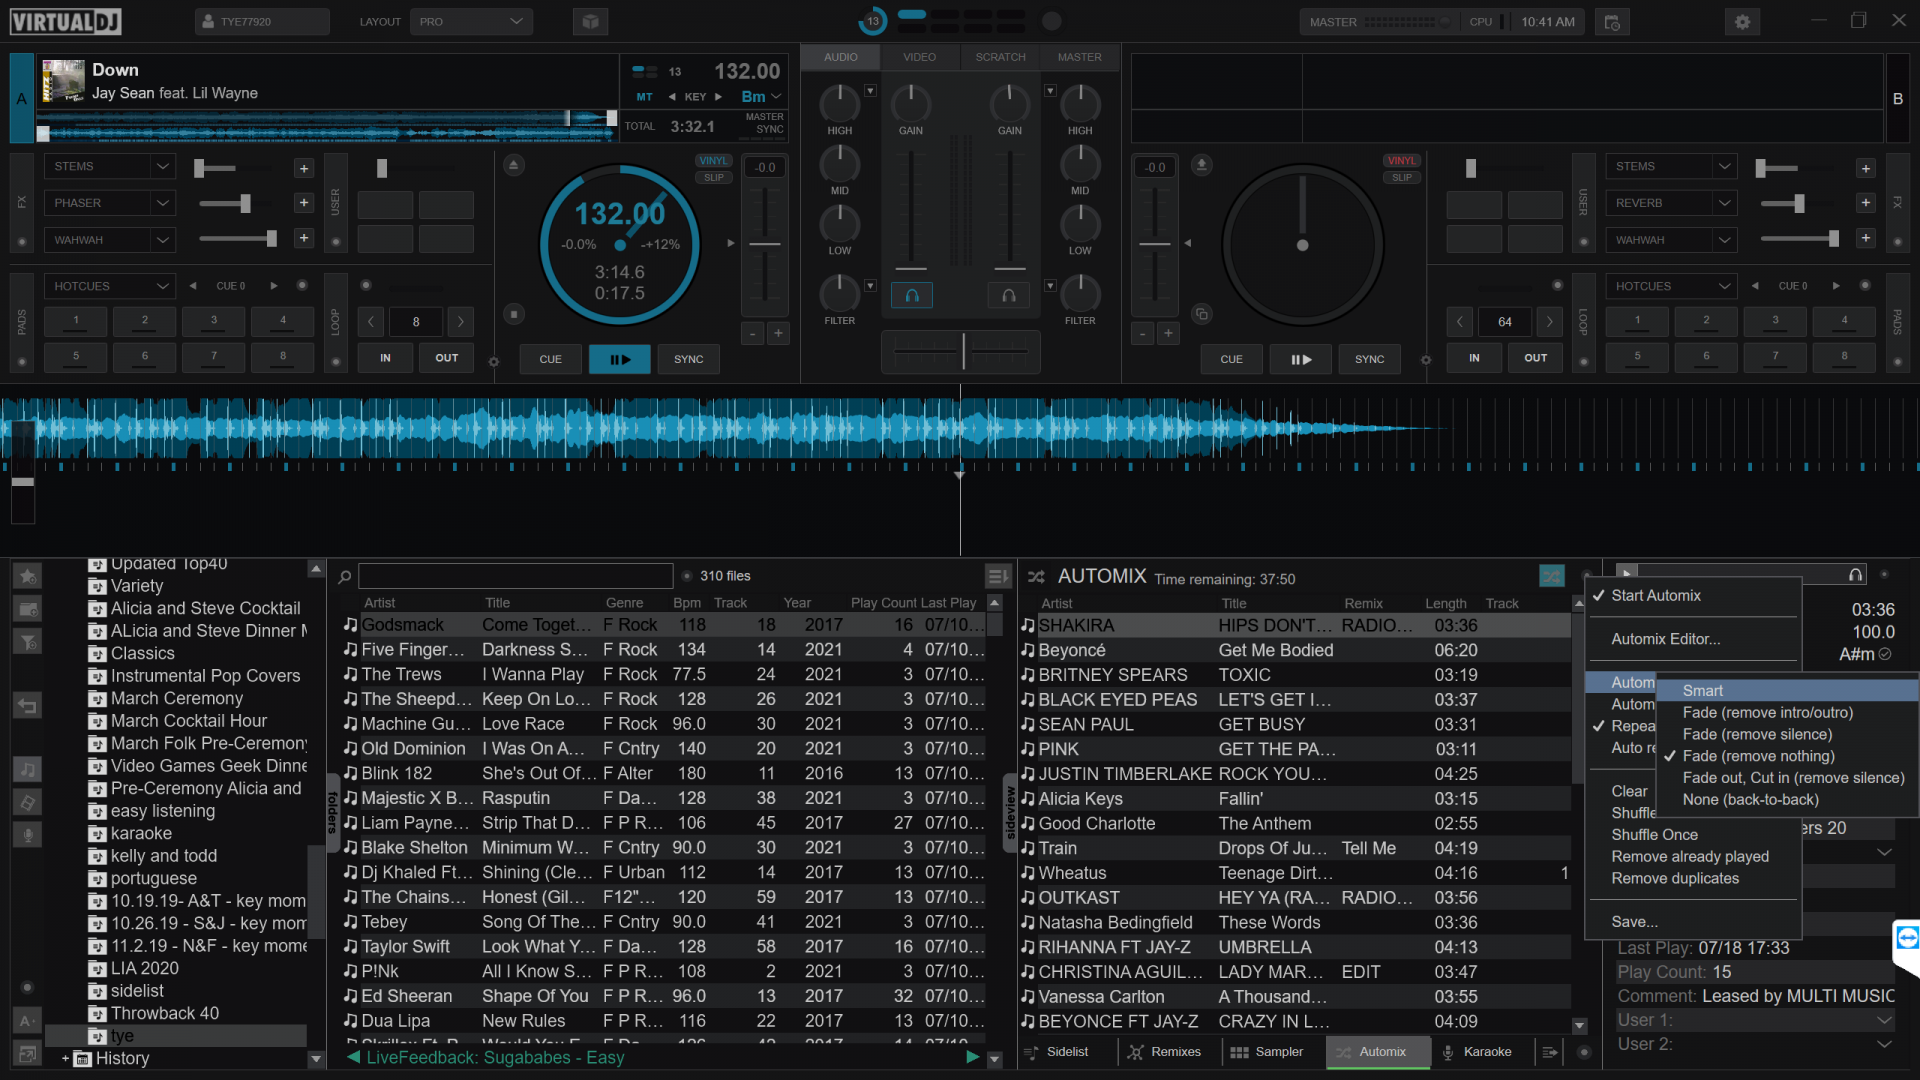Expand the History folder tree node
The image size is (1920, 1080).
click(x=66, y=1058)
